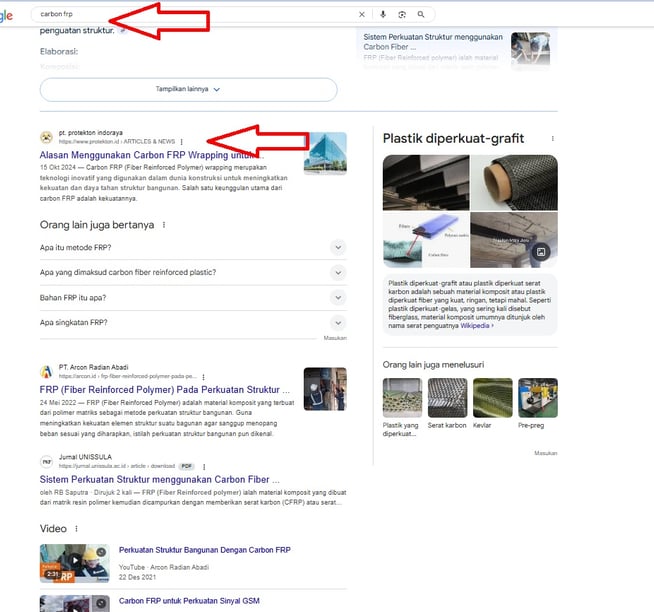The height and width of the screenshot is (612, 654).
Task: Open Plastik yang diperkuat related search
Action: (402, 407)
